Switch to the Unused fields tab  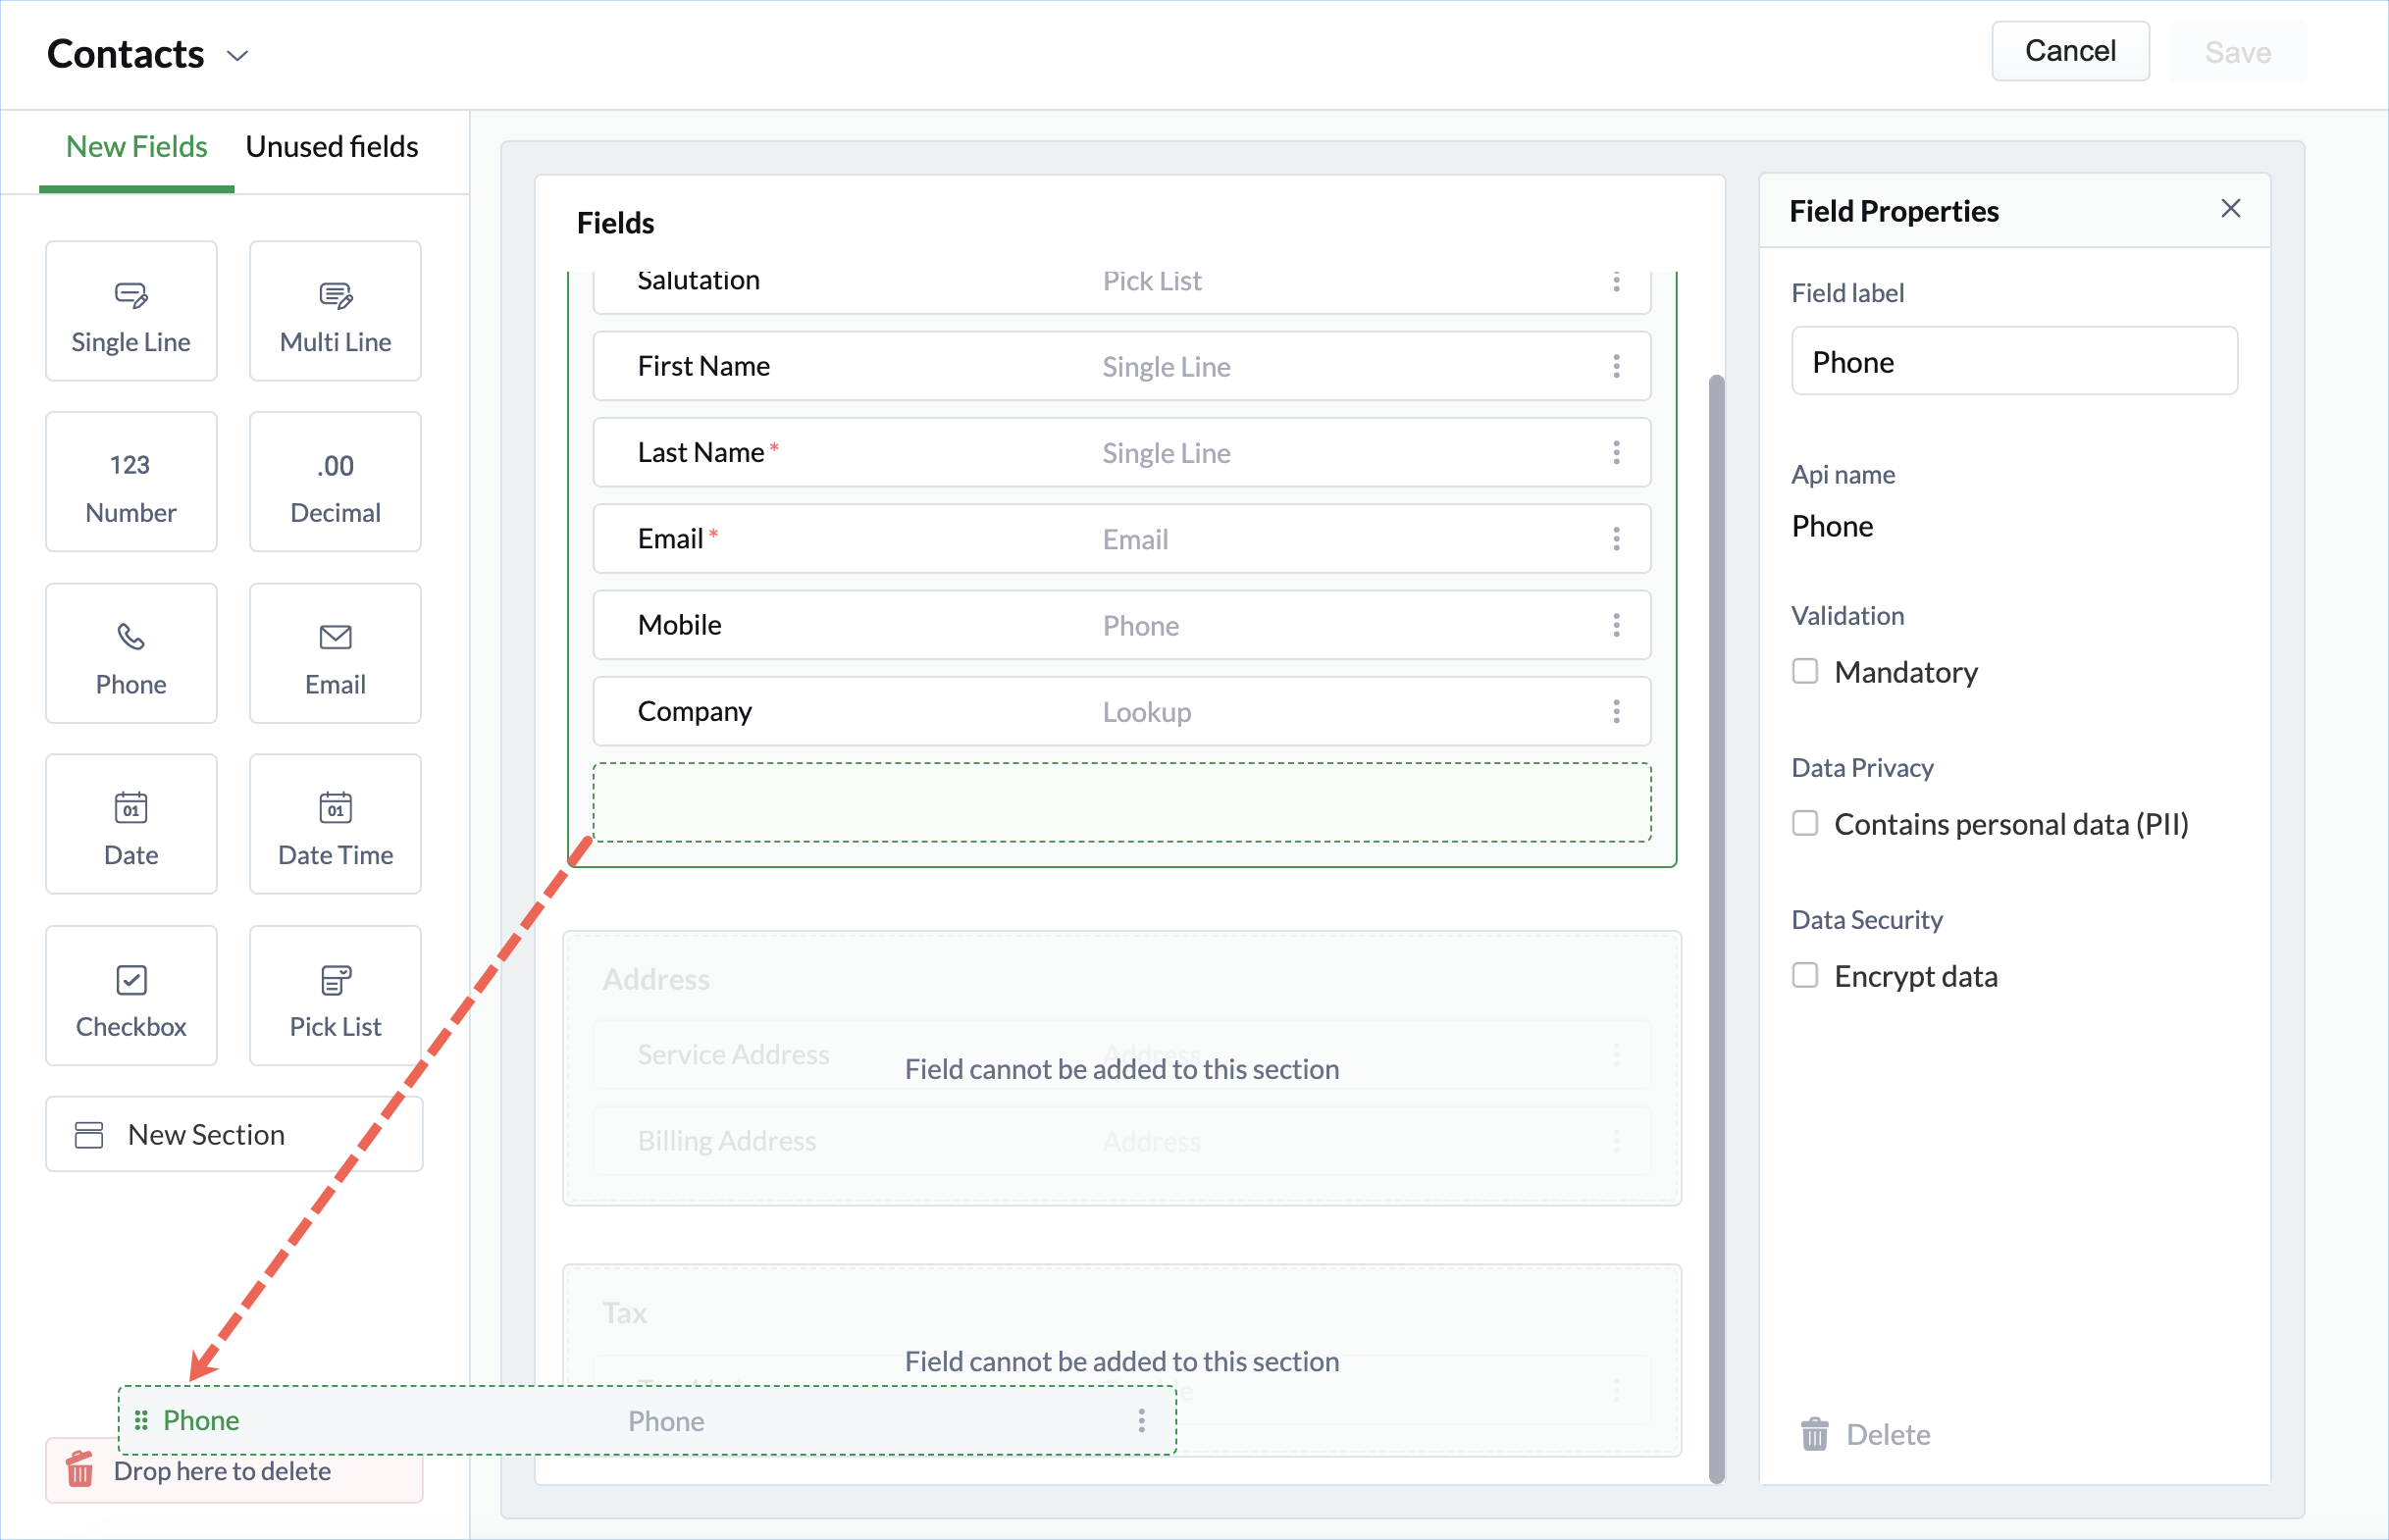pyautogui.click(x=332, y=147)
